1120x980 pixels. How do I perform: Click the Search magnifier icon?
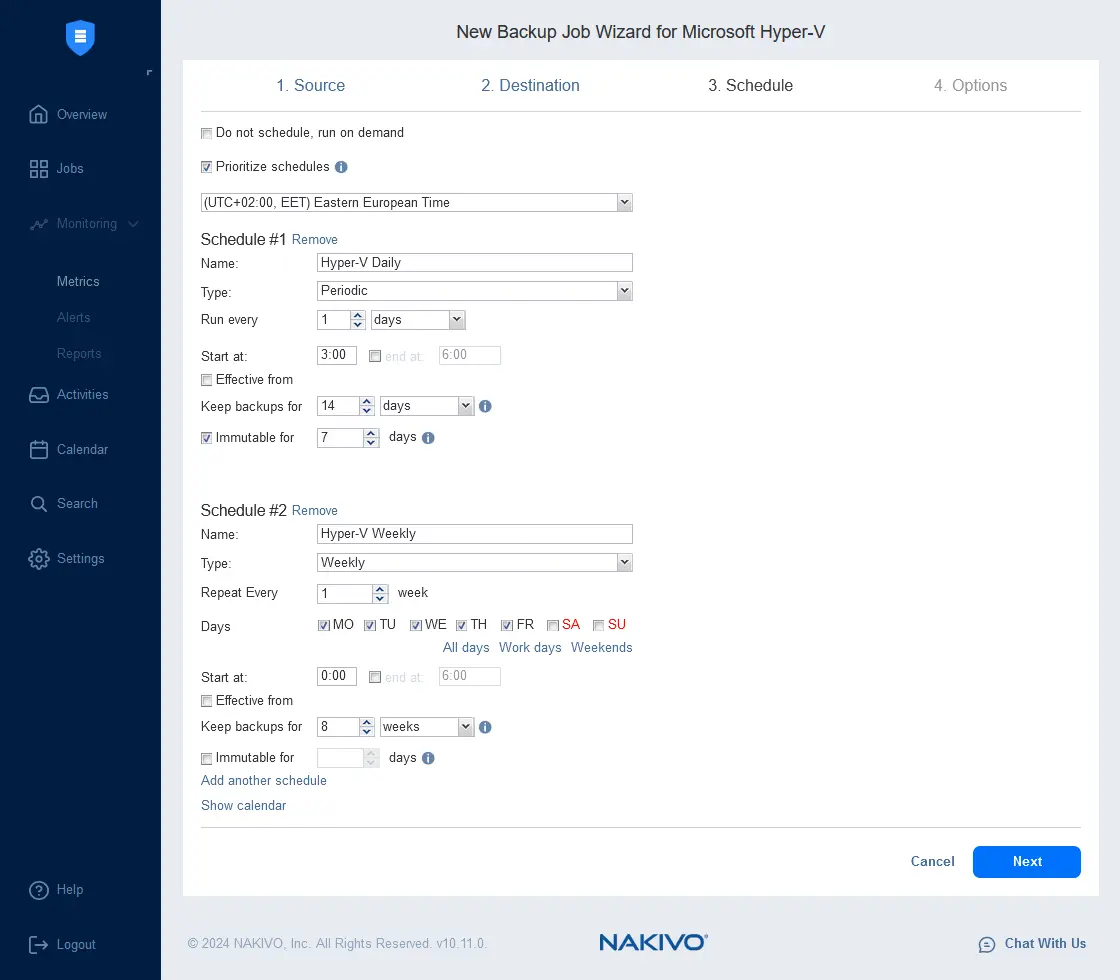39,504
